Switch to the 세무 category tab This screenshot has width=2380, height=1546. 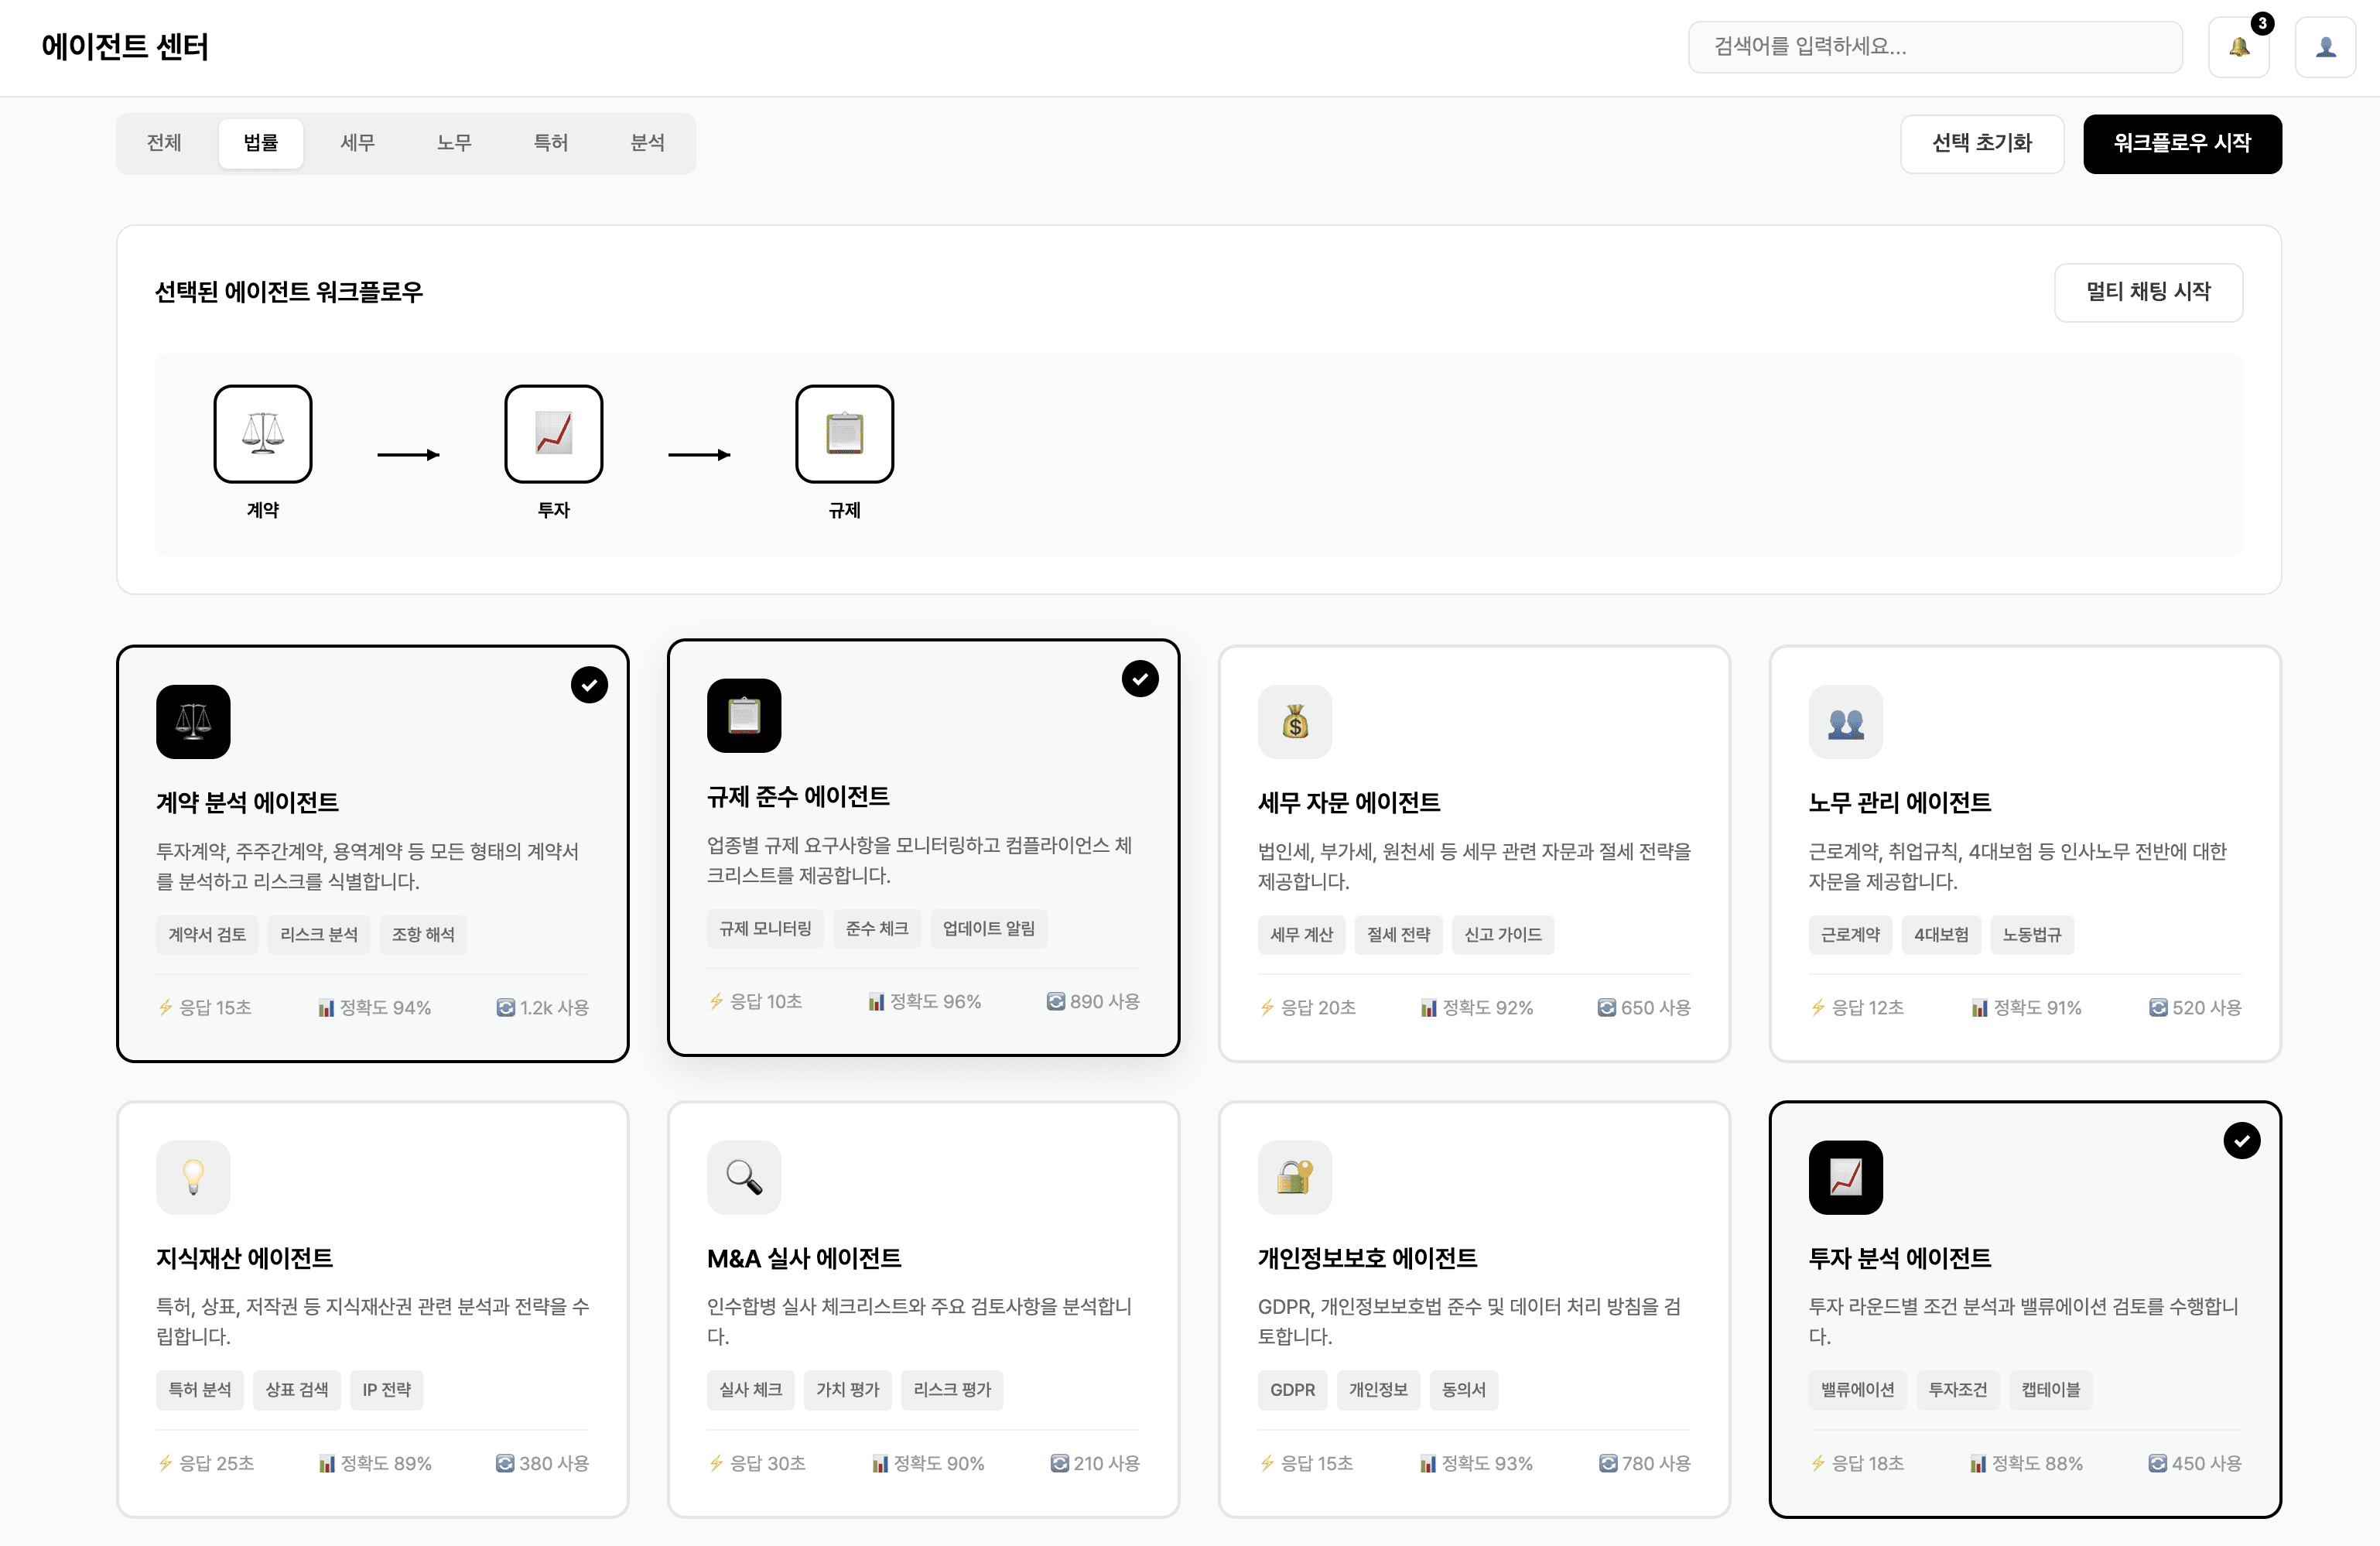357,143
